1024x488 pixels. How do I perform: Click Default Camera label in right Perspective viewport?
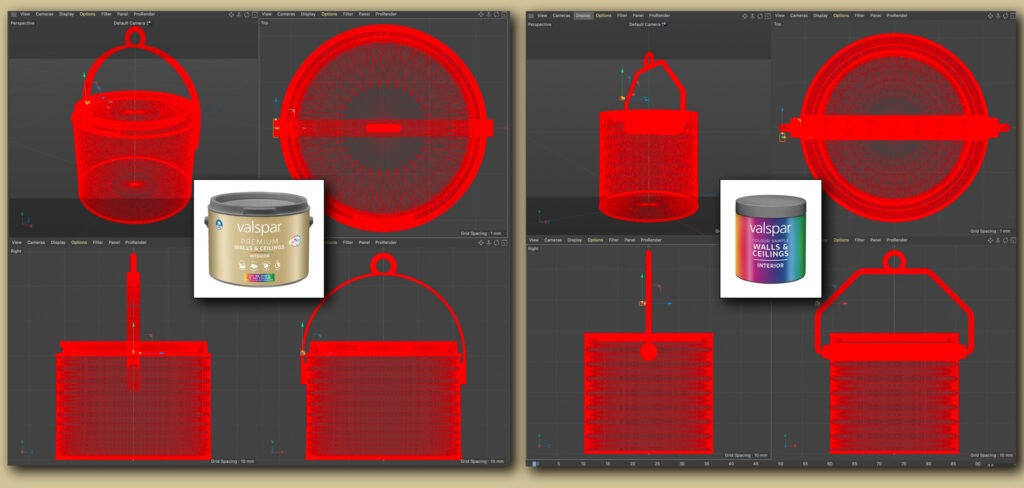[645, 24]
